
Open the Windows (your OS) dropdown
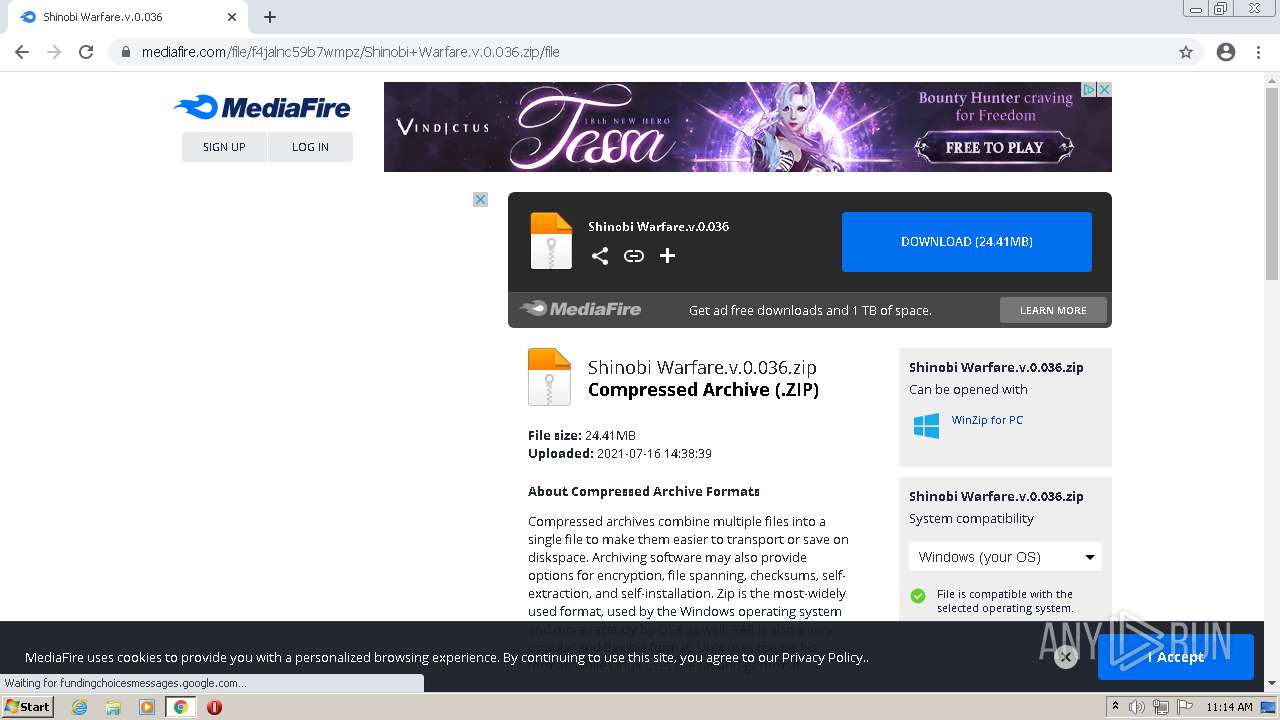[x=1005, y=557]
